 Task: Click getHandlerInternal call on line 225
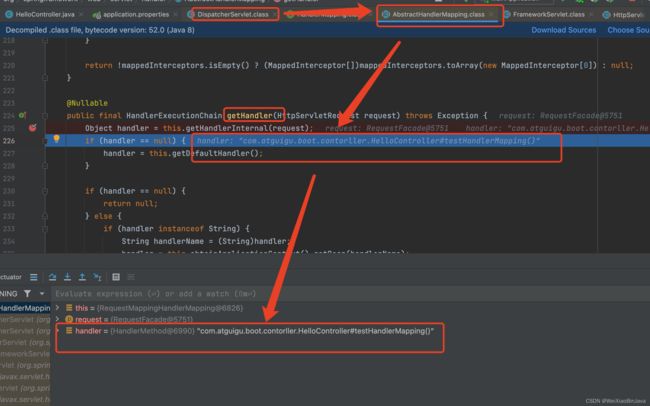coord(226,128)
